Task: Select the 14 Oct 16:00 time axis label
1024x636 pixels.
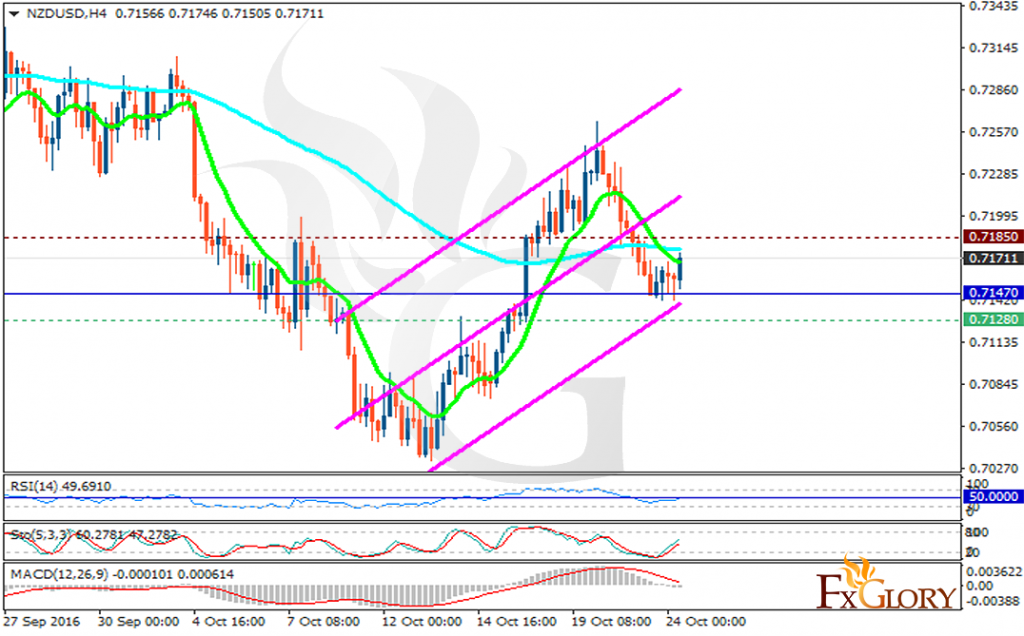Action: 517,622
